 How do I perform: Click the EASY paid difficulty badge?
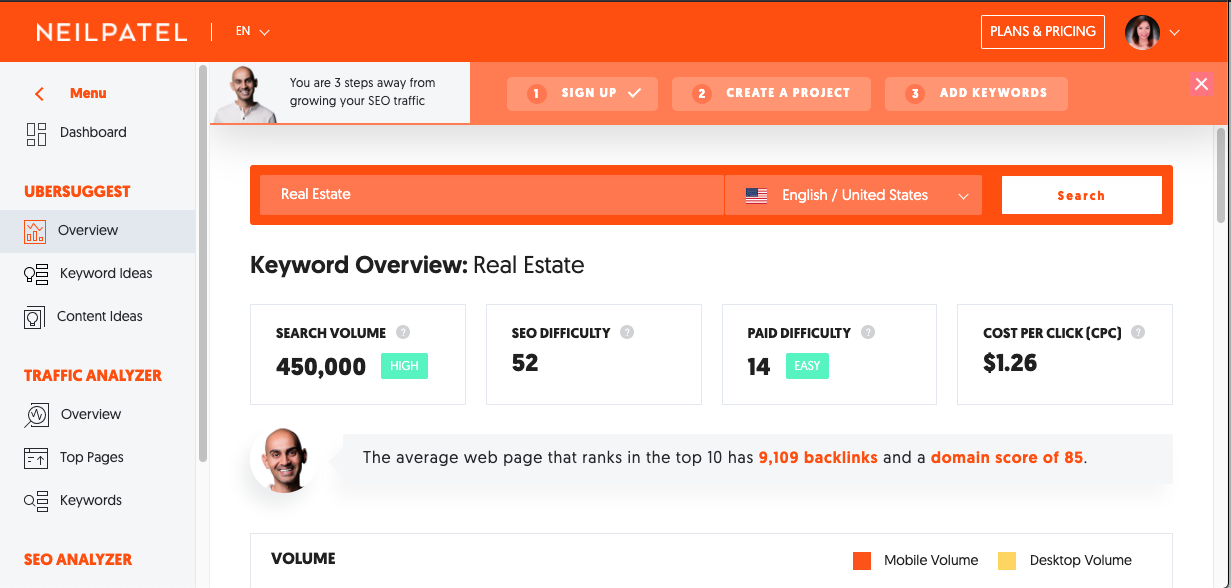click(807, 367)
